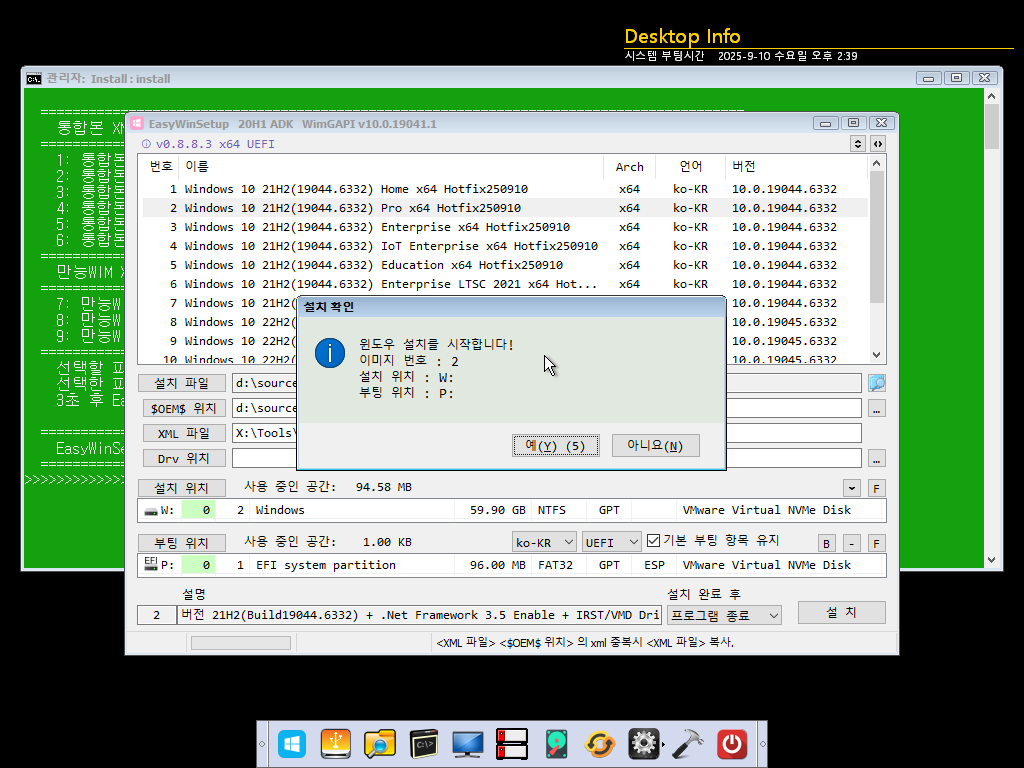Image resolution: width=1024 pixels, height=768 pixels.
Task: Select the Enterprise LTSC 2021 x64 row
Action: point(505,283)
